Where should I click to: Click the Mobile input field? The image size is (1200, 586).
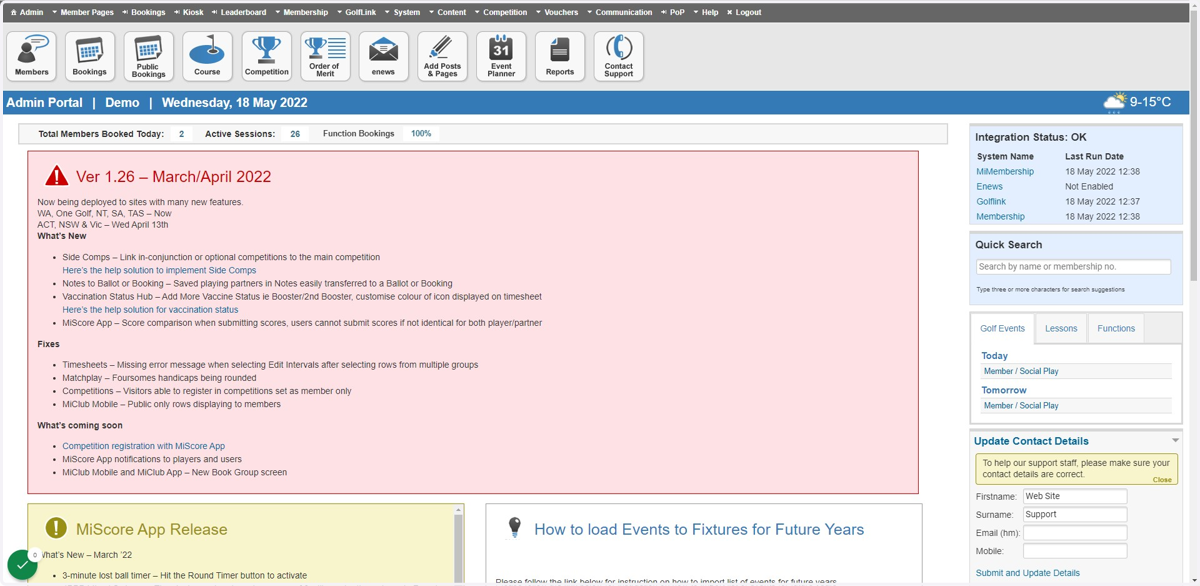point(1075,551)
